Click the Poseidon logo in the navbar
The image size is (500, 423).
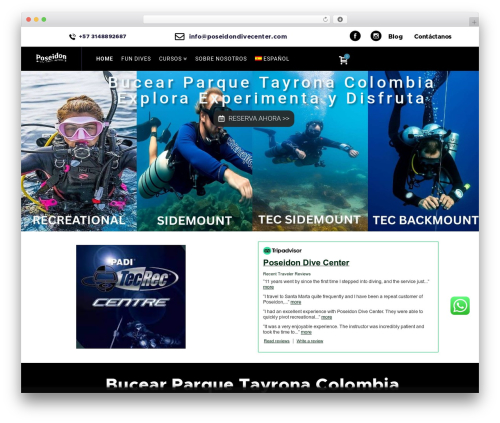(x=51, y=58)
